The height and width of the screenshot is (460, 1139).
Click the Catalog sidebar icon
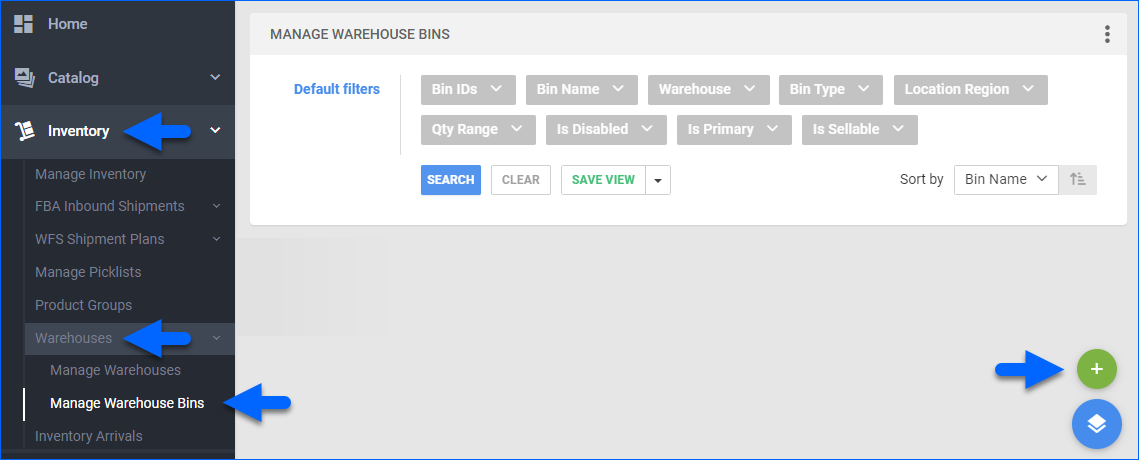click(23, 78)
